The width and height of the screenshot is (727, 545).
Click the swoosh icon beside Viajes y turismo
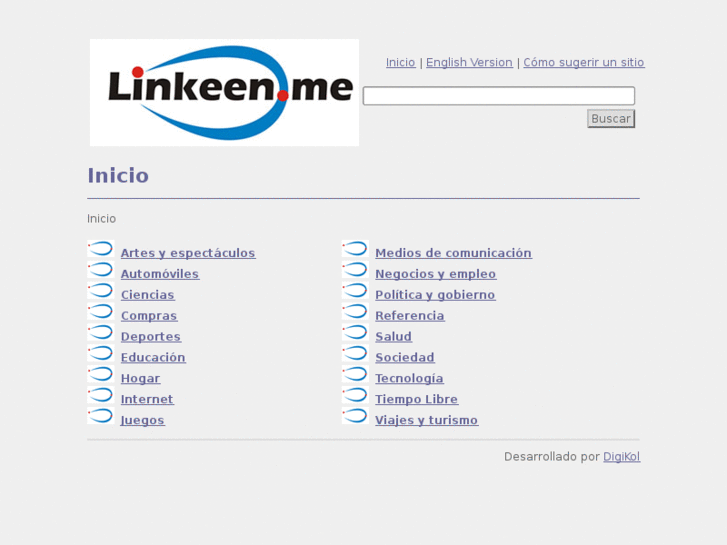[355, 416]
